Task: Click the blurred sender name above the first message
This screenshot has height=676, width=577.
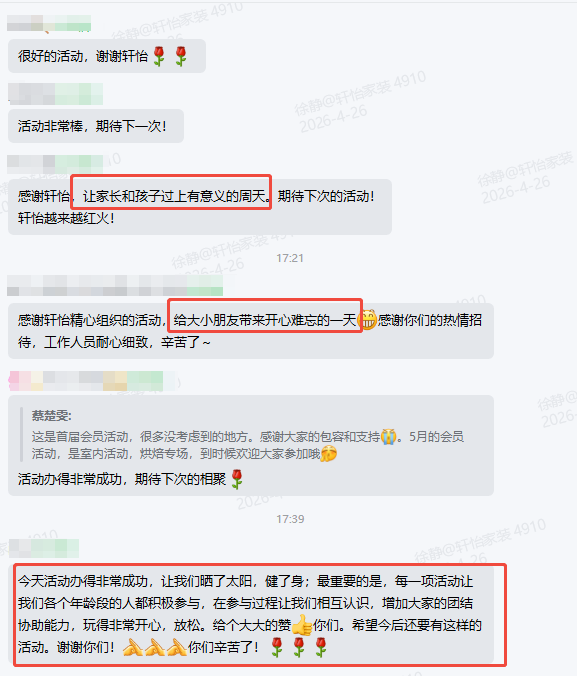Action: 49,23
